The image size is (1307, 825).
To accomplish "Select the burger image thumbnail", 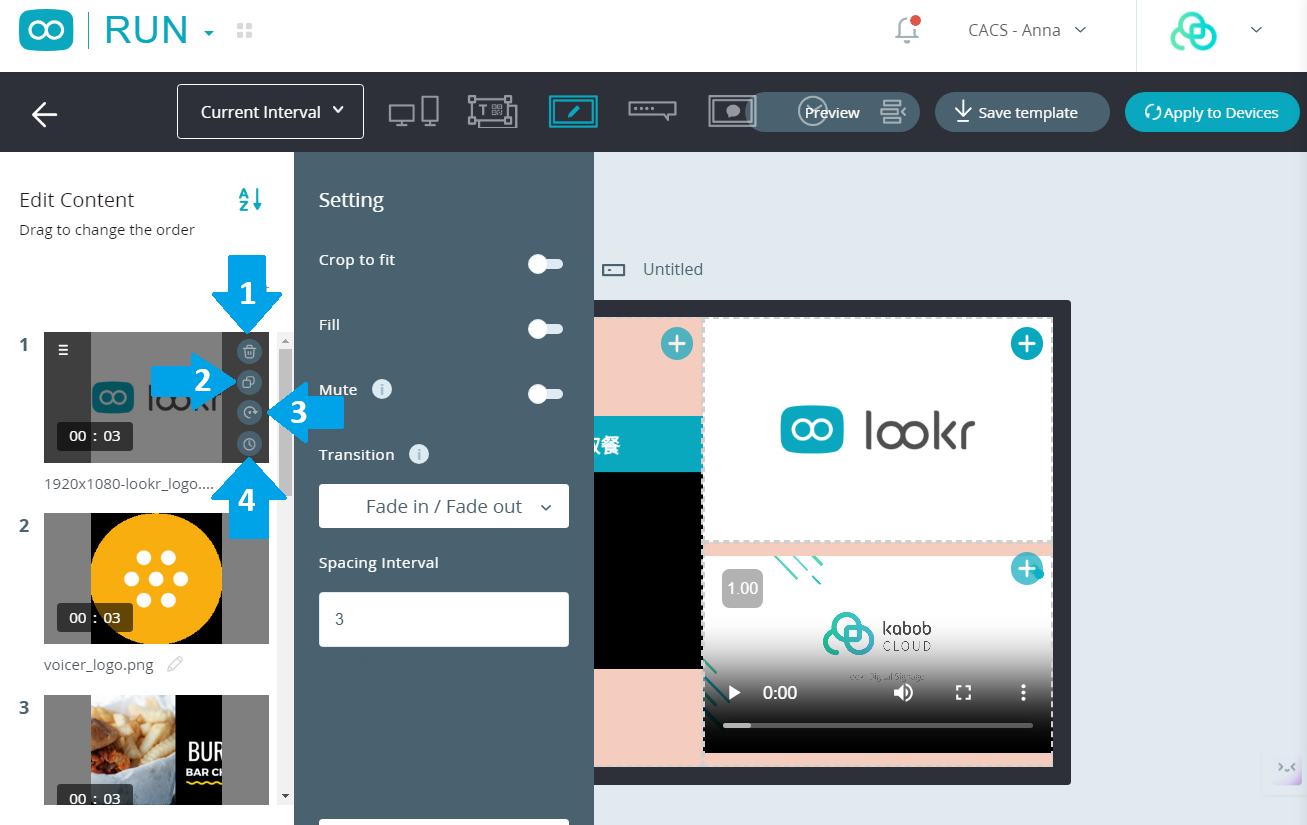I will pyautogui.click(x=156, y=750).
